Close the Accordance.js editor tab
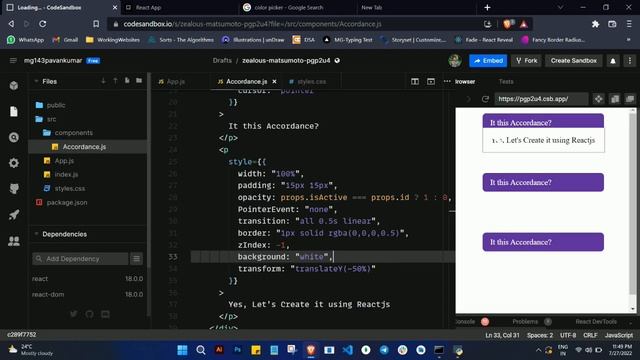Image resolution: width=640 pixels, height=360 pixels. click(274, 82)
